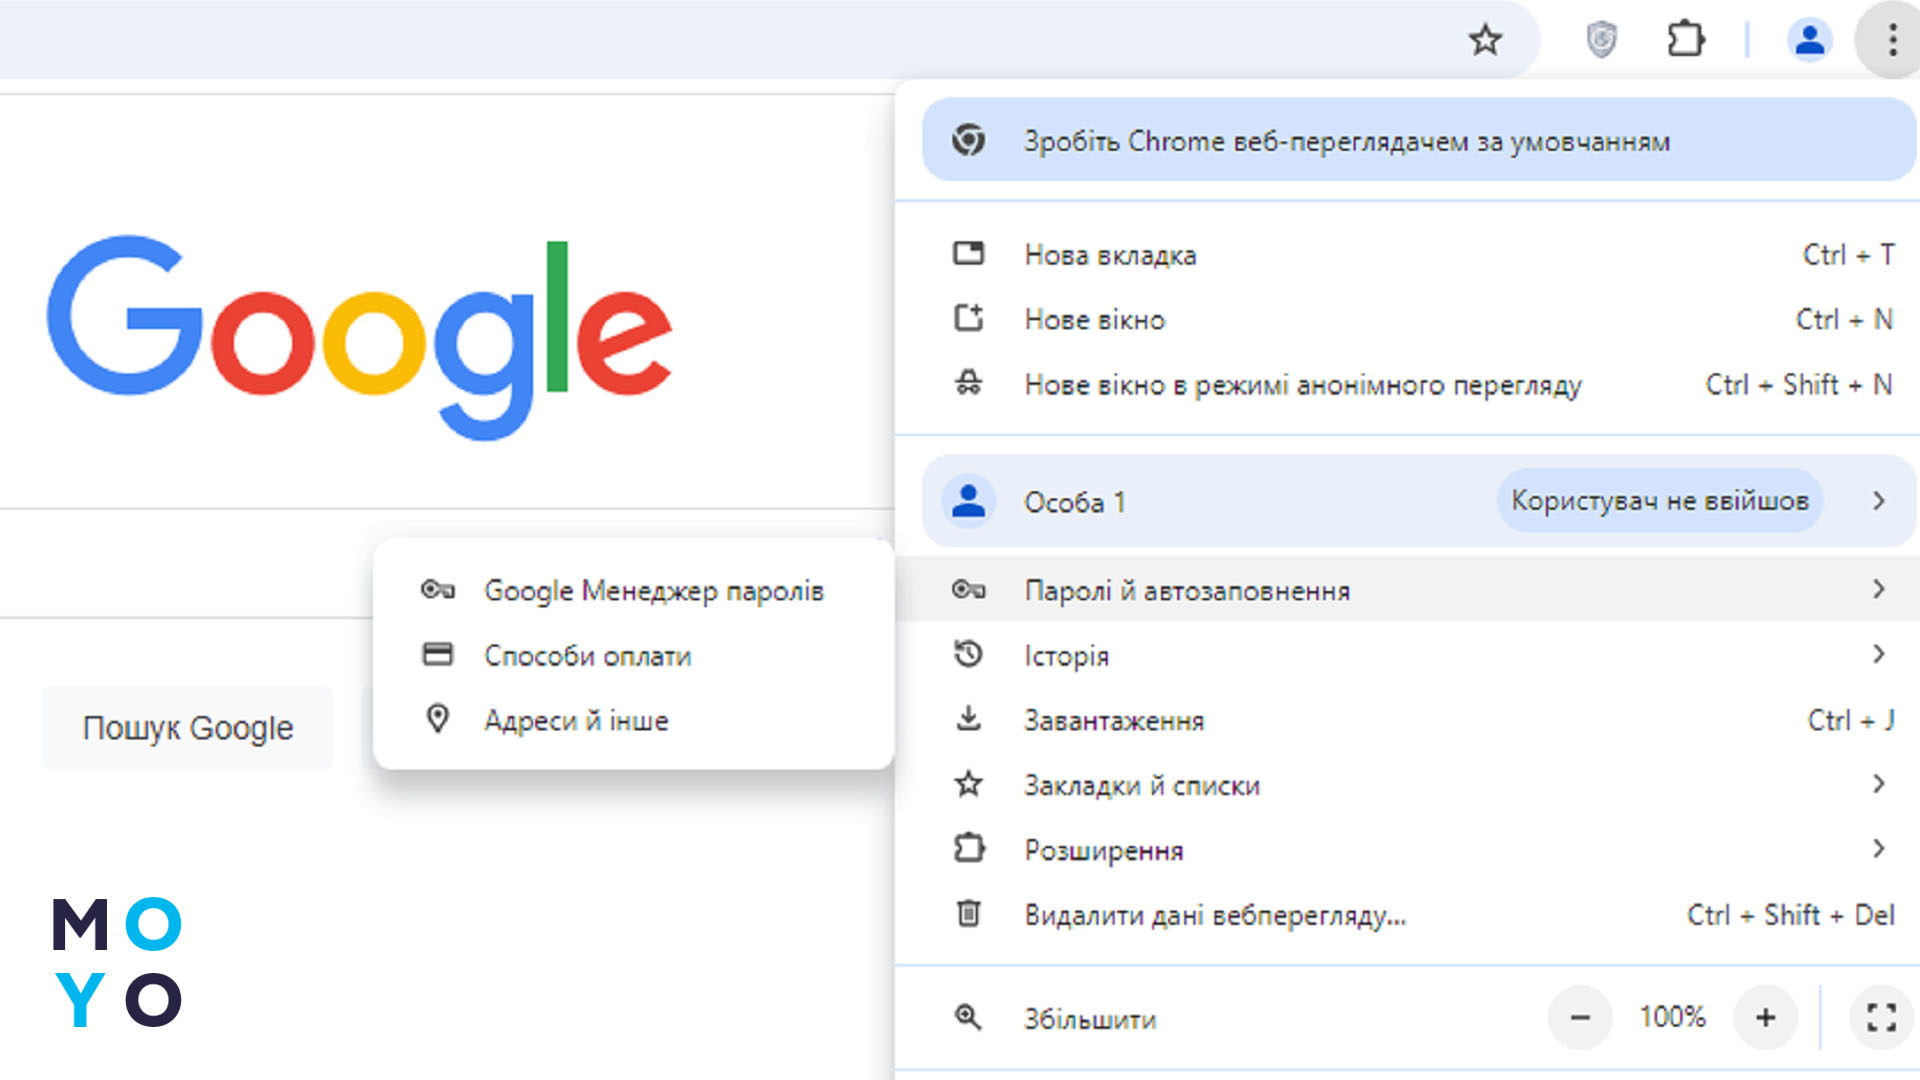Image resolution: width=1920 pixels, height=1080 pixels.
Task: Click the shield extension icon in toolbar
Action: pos(1601,40)
